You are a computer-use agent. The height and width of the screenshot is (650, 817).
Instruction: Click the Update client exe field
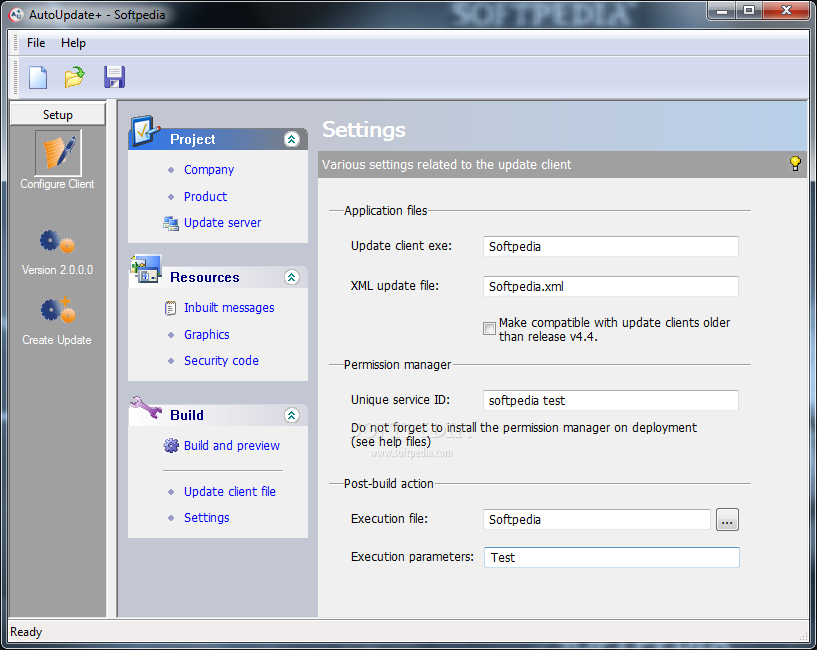610,247
